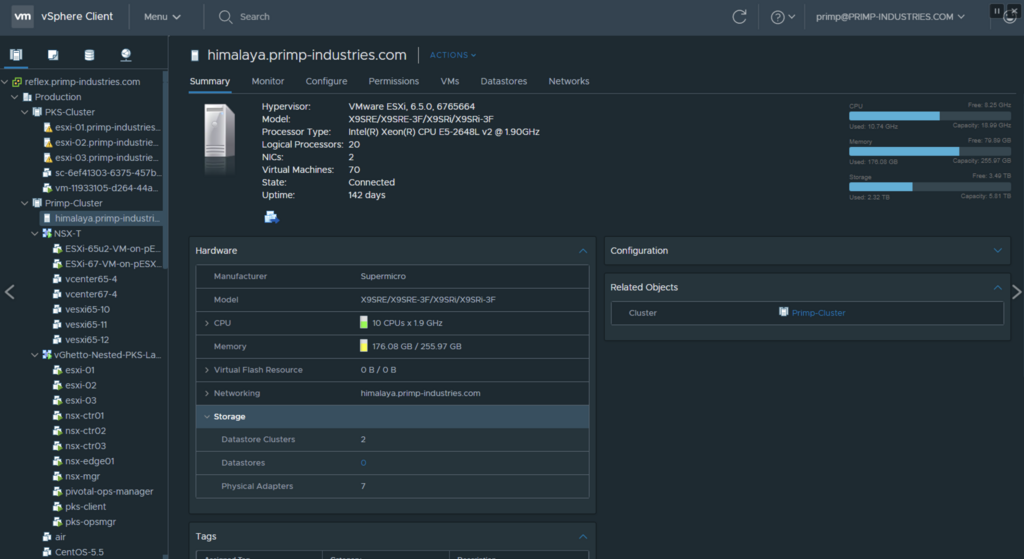
Task: Collapse the Tags panel
Action: (x=583, y=537)
